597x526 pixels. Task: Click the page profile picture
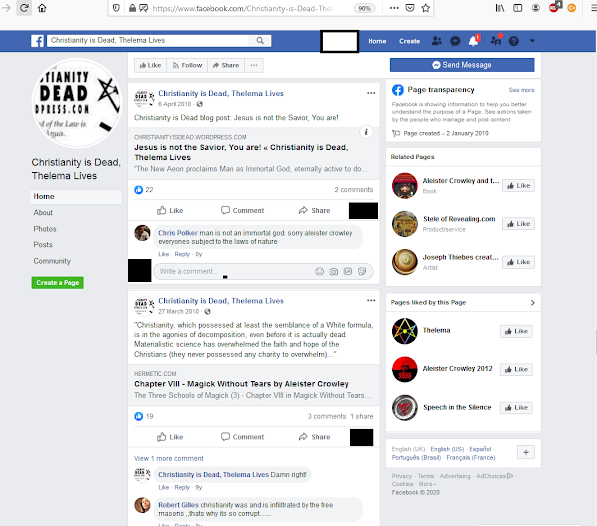[77, 103]
